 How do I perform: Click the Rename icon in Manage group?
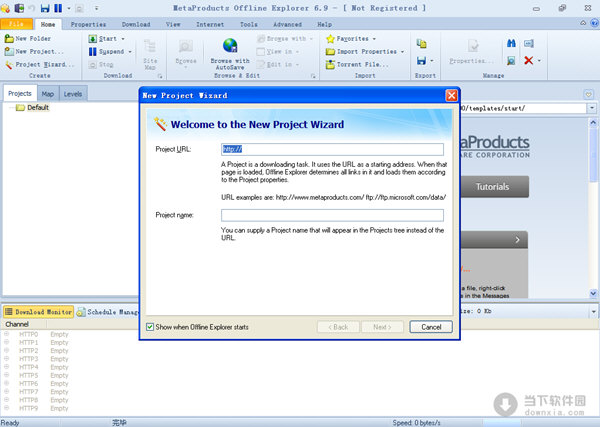click(529, 43)
